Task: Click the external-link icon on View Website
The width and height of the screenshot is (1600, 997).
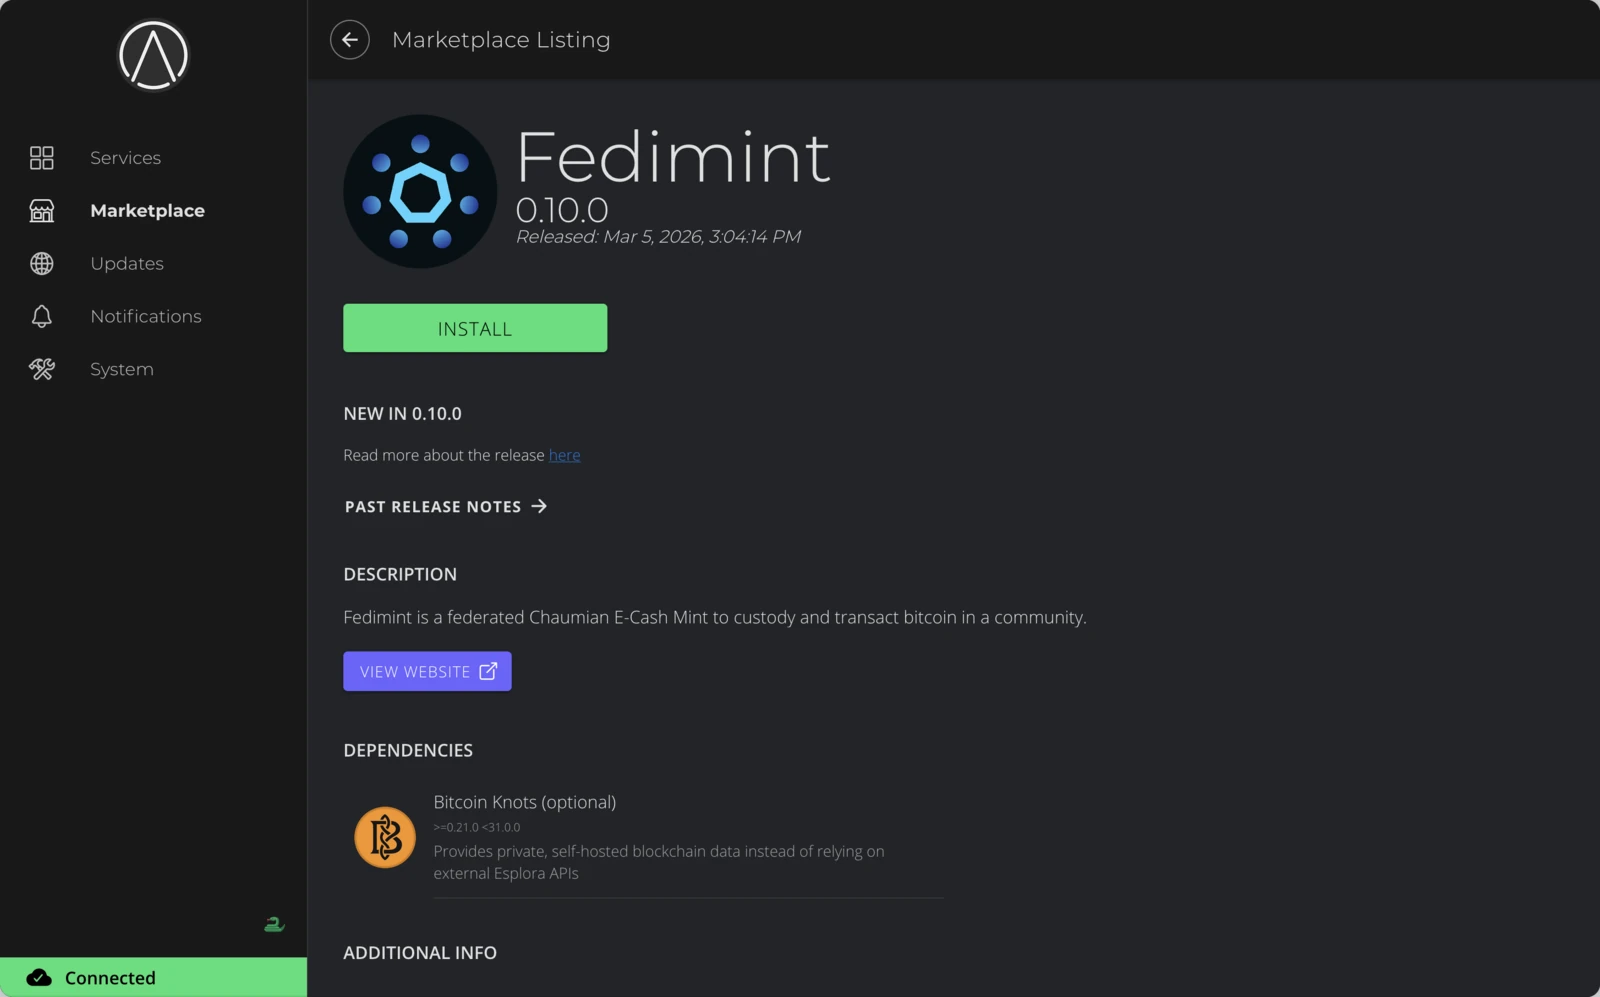Action: [x=488, y=671]
